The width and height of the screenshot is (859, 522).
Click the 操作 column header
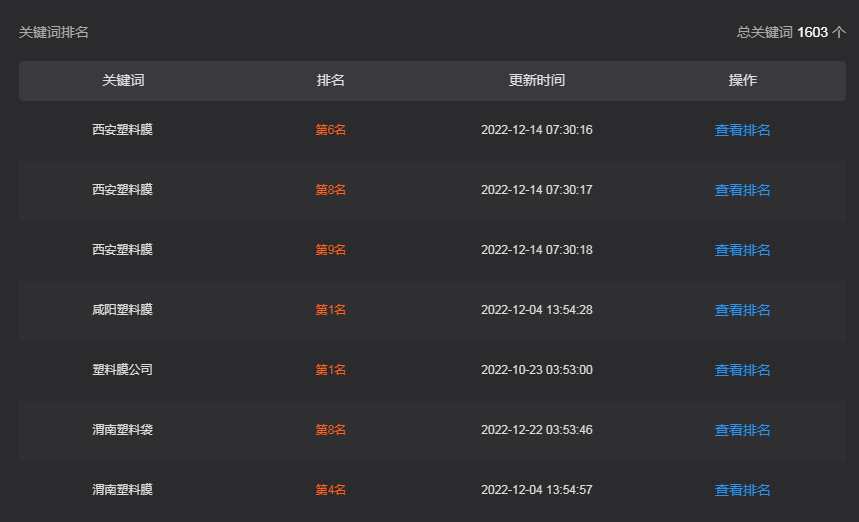(742, 80)
